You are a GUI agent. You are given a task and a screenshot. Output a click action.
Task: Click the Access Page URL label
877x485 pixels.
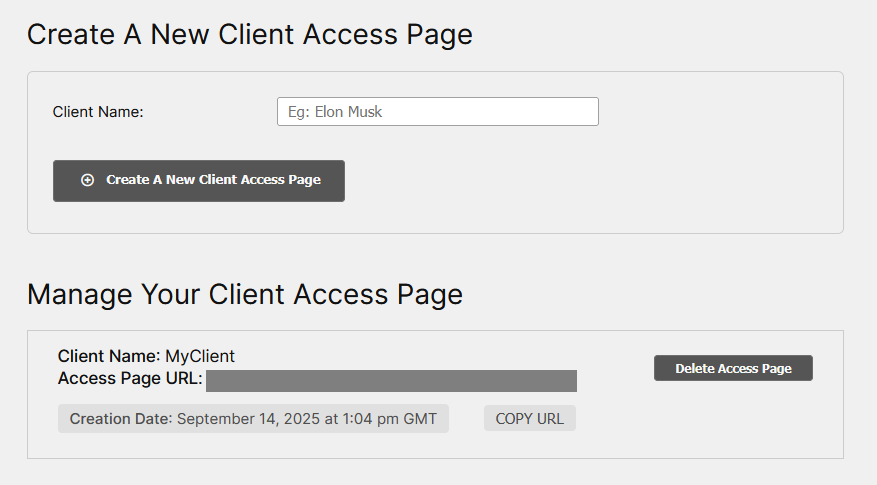(130, 379)
